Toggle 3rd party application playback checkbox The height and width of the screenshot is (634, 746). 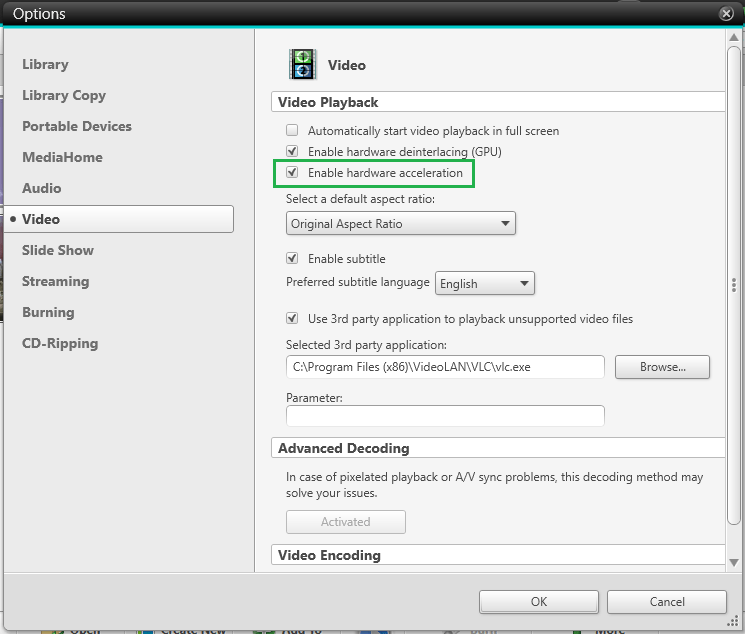click(293, 319)
